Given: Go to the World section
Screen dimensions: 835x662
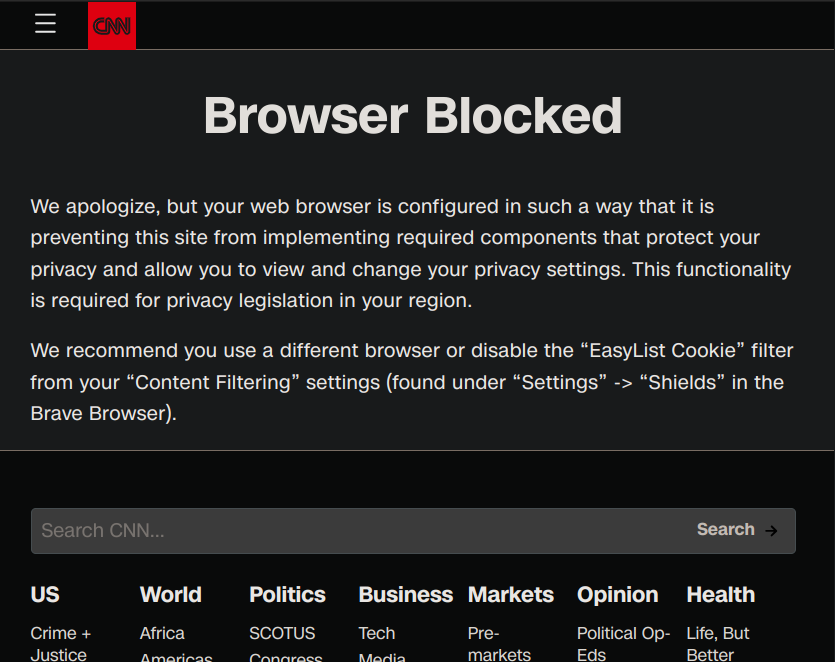Looking at the screenshot, I should (x=170, y=595).
